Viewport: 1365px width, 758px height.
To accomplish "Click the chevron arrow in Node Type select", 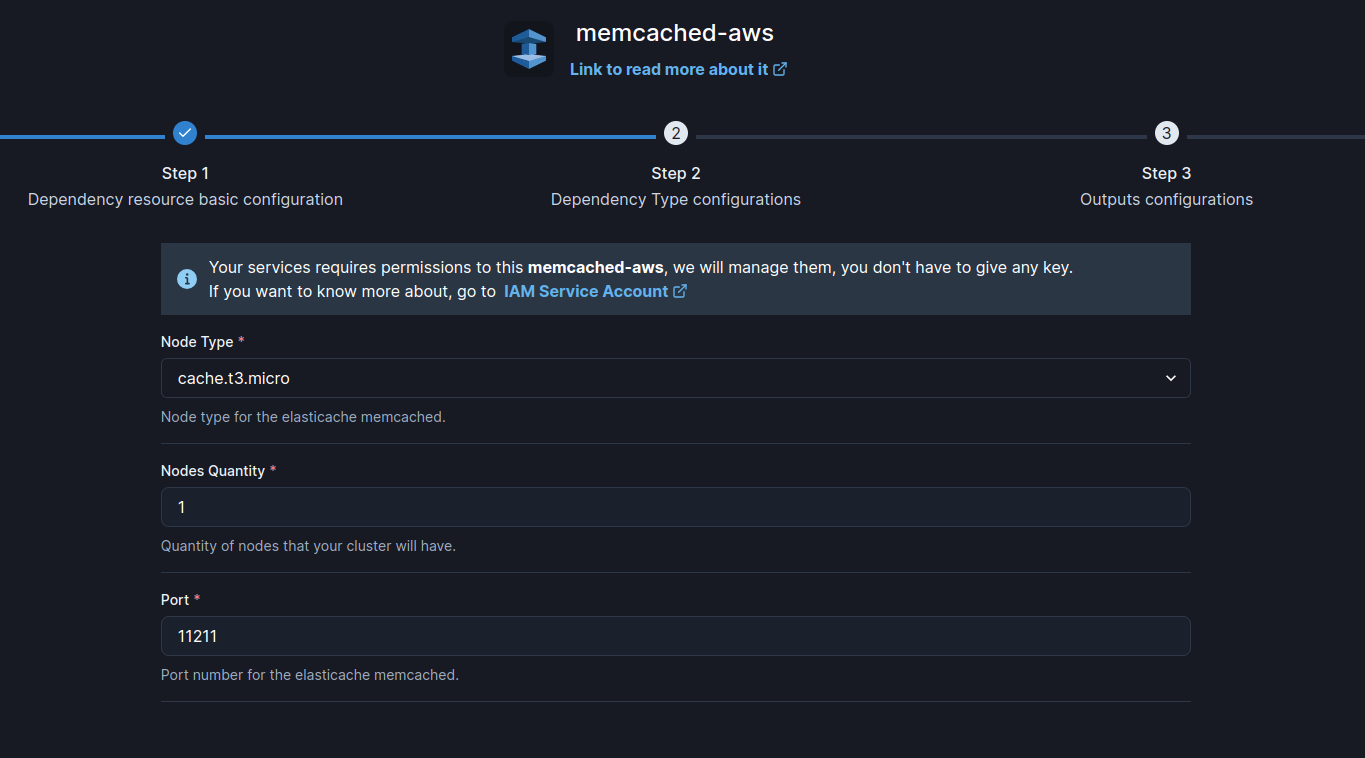I will tap(1171, 378).
